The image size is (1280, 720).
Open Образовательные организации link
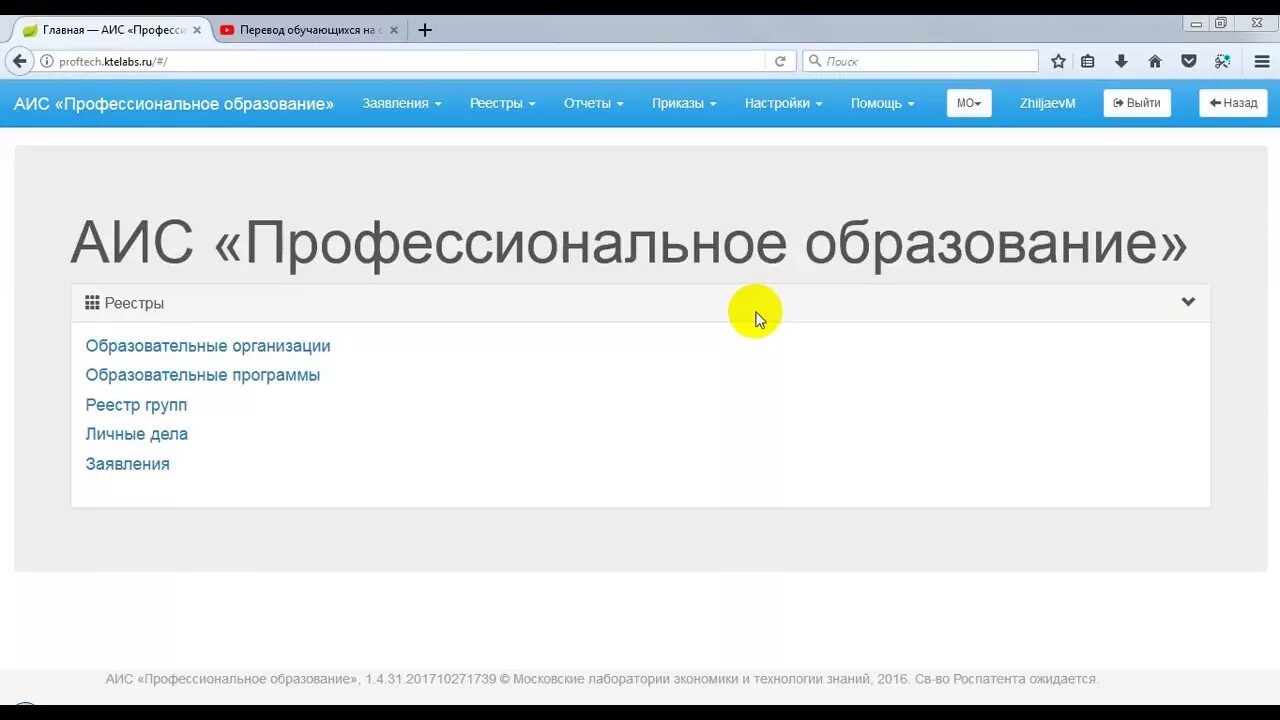click(x=208, y=346)
